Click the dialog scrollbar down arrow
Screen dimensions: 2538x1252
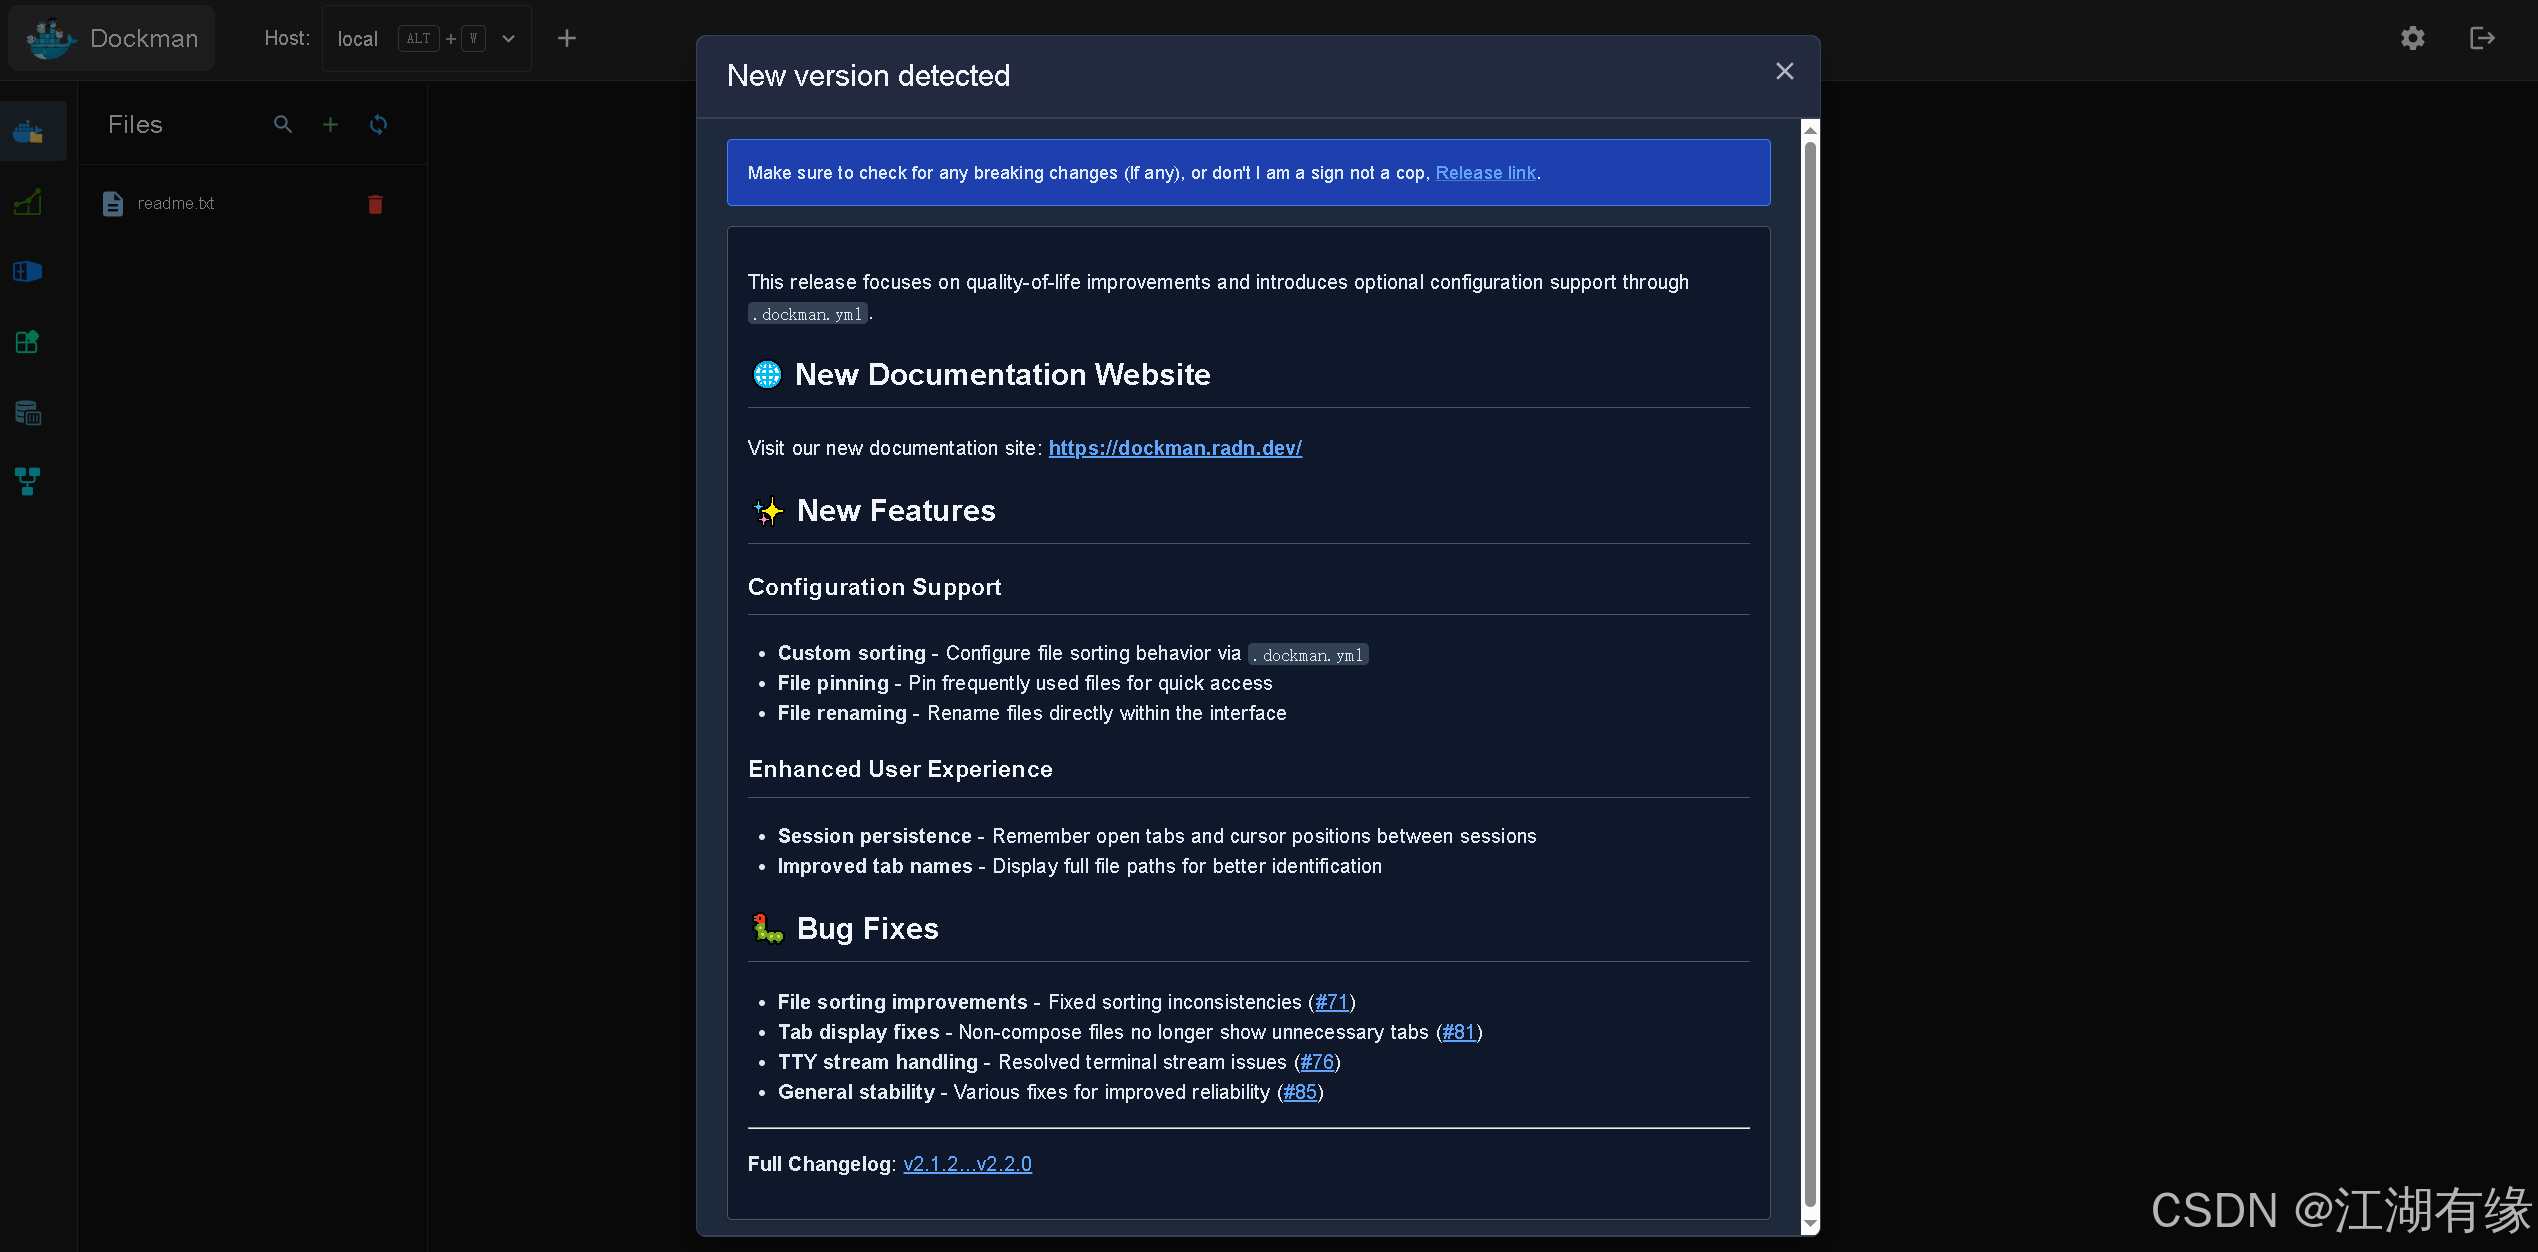click(1809, 1225)
